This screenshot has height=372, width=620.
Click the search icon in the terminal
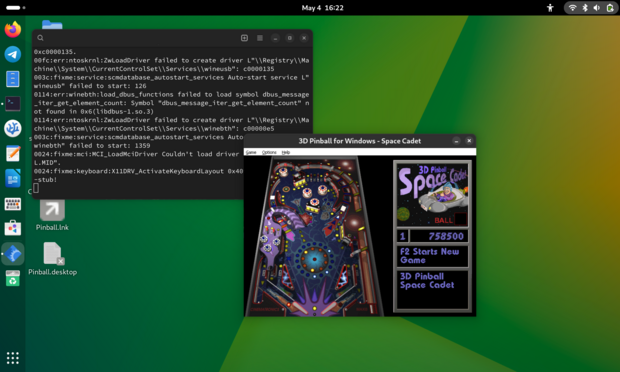[x=40, y=38]
